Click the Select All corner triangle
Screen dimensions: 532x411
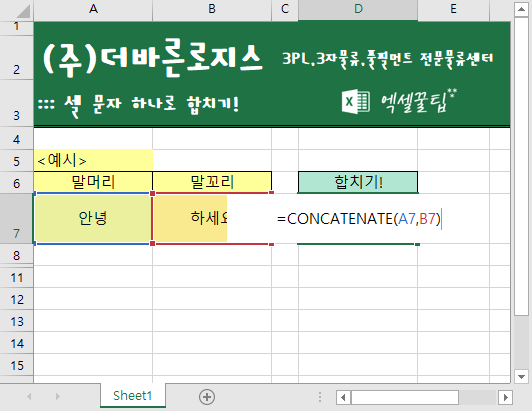coord(23,11)
